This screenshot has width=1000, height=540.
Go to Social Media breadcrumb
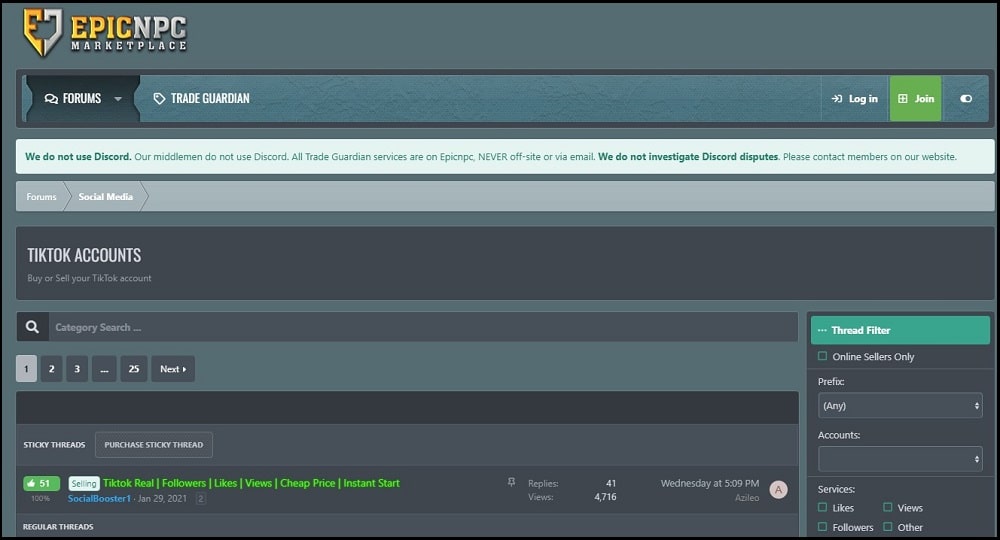pyautogui.click(x=106, y=196)
